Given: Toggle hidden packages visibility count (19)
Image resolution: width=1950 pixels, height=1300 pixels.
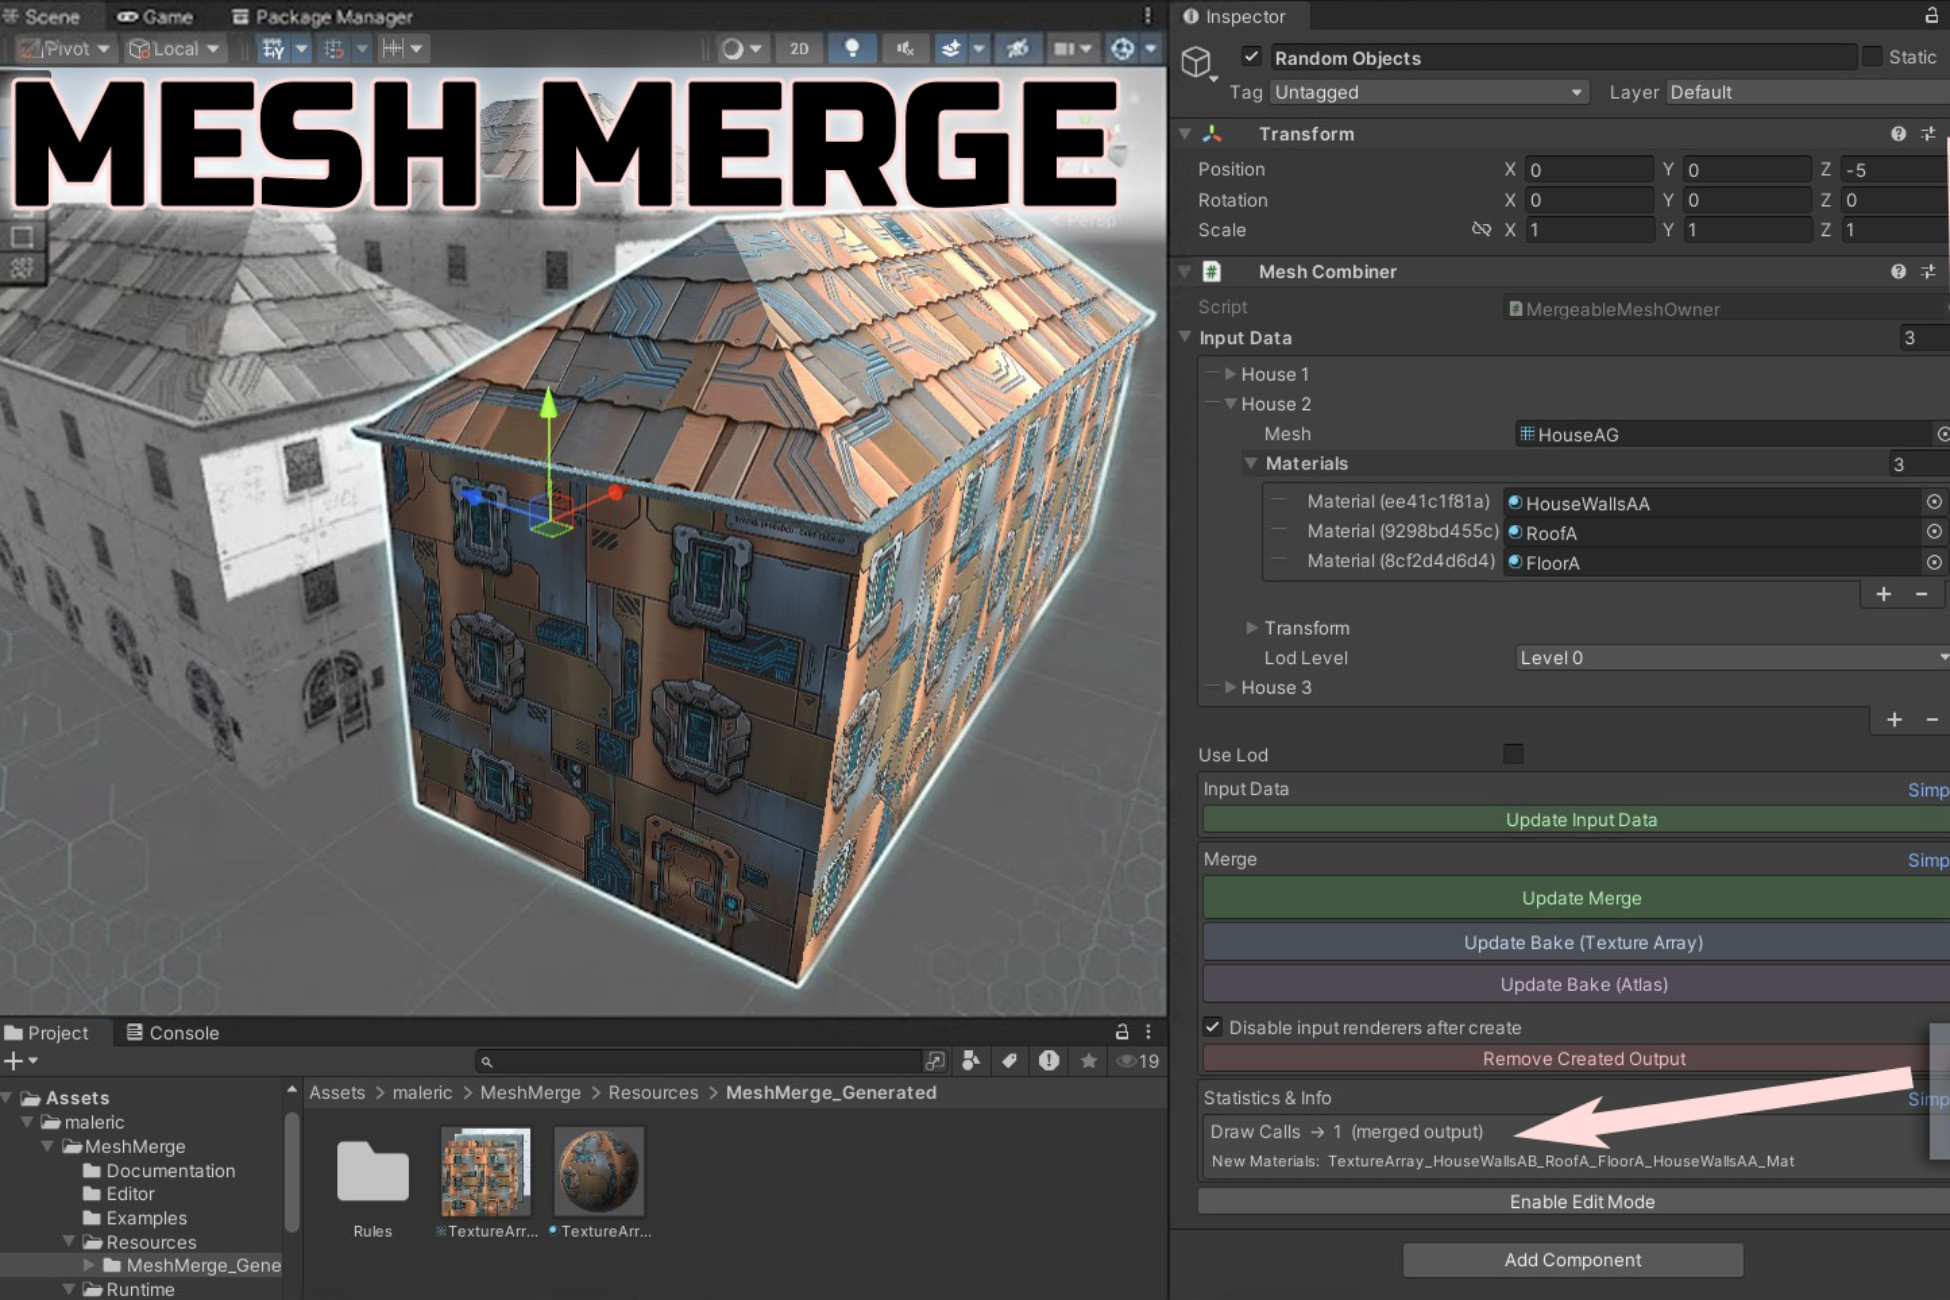Looking at the screenshot, I should pyautogui.click(x=1138, y=1061).
